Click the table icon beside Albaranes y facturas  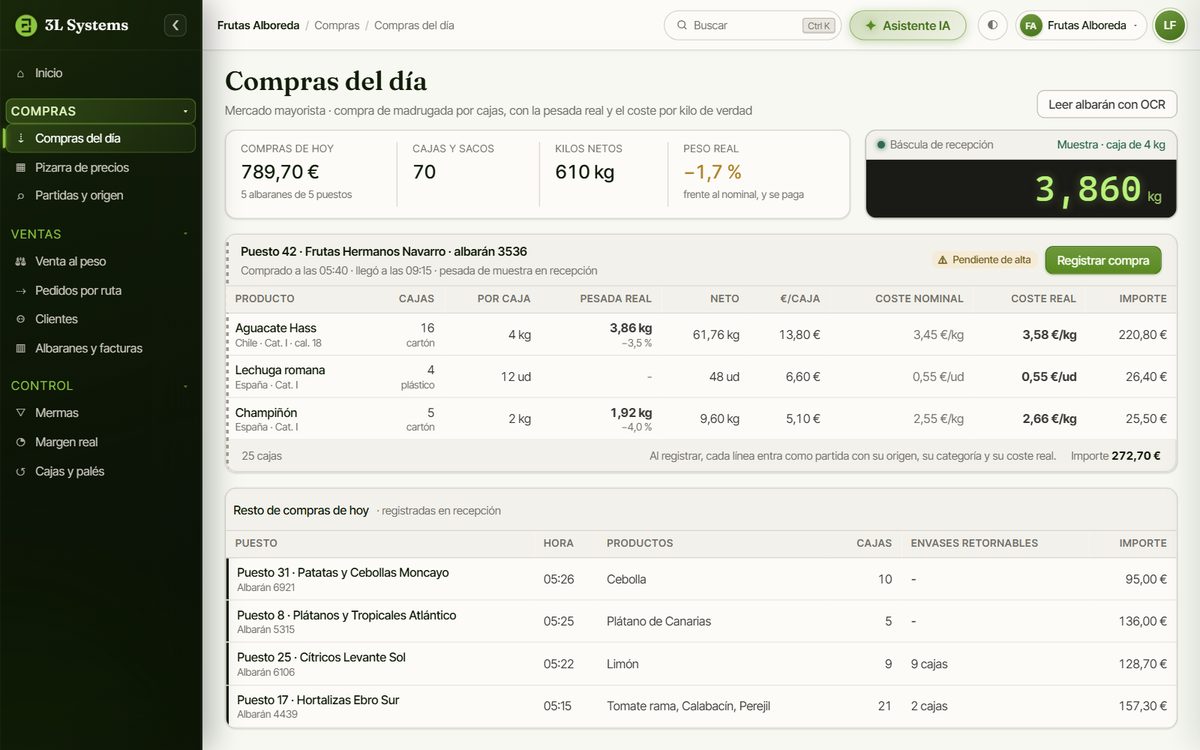[20, 349]
